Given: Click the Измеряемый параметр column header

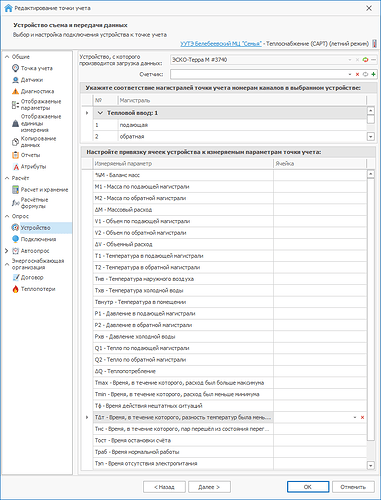Looking at the screenshot, I should click(x=183, y=164).
